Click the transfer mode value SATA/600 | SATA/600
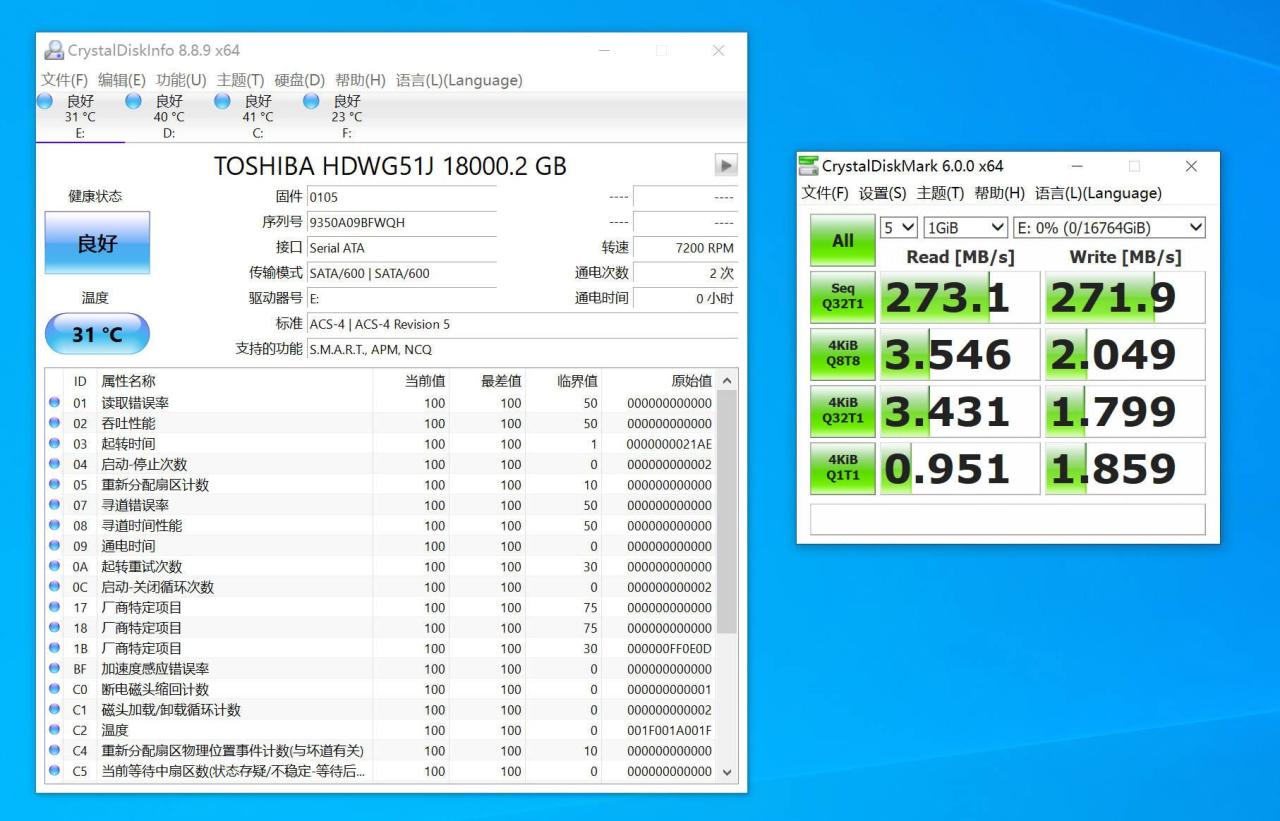 (401, 273)
